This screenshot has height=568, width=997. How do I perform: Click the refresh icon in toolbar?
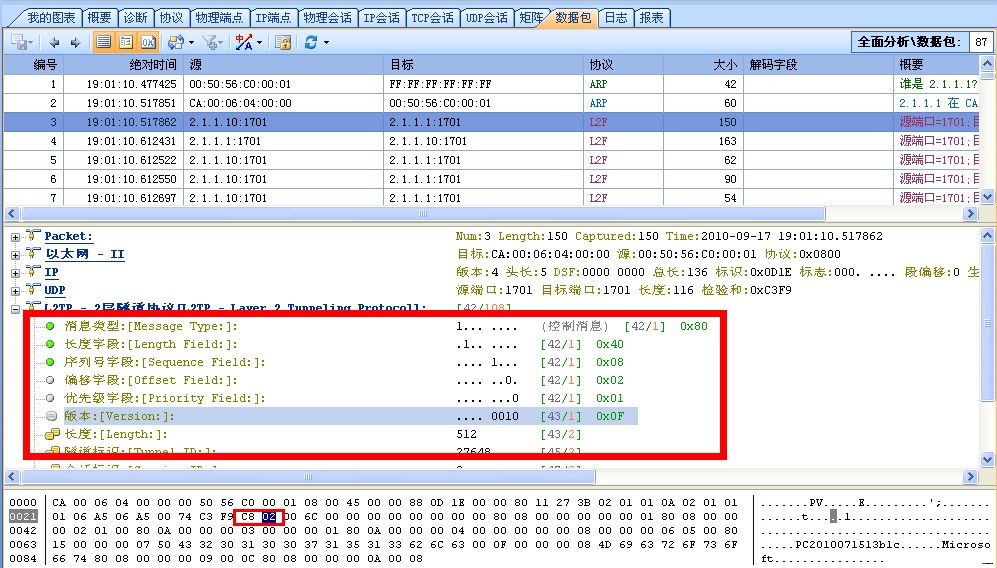311,42
